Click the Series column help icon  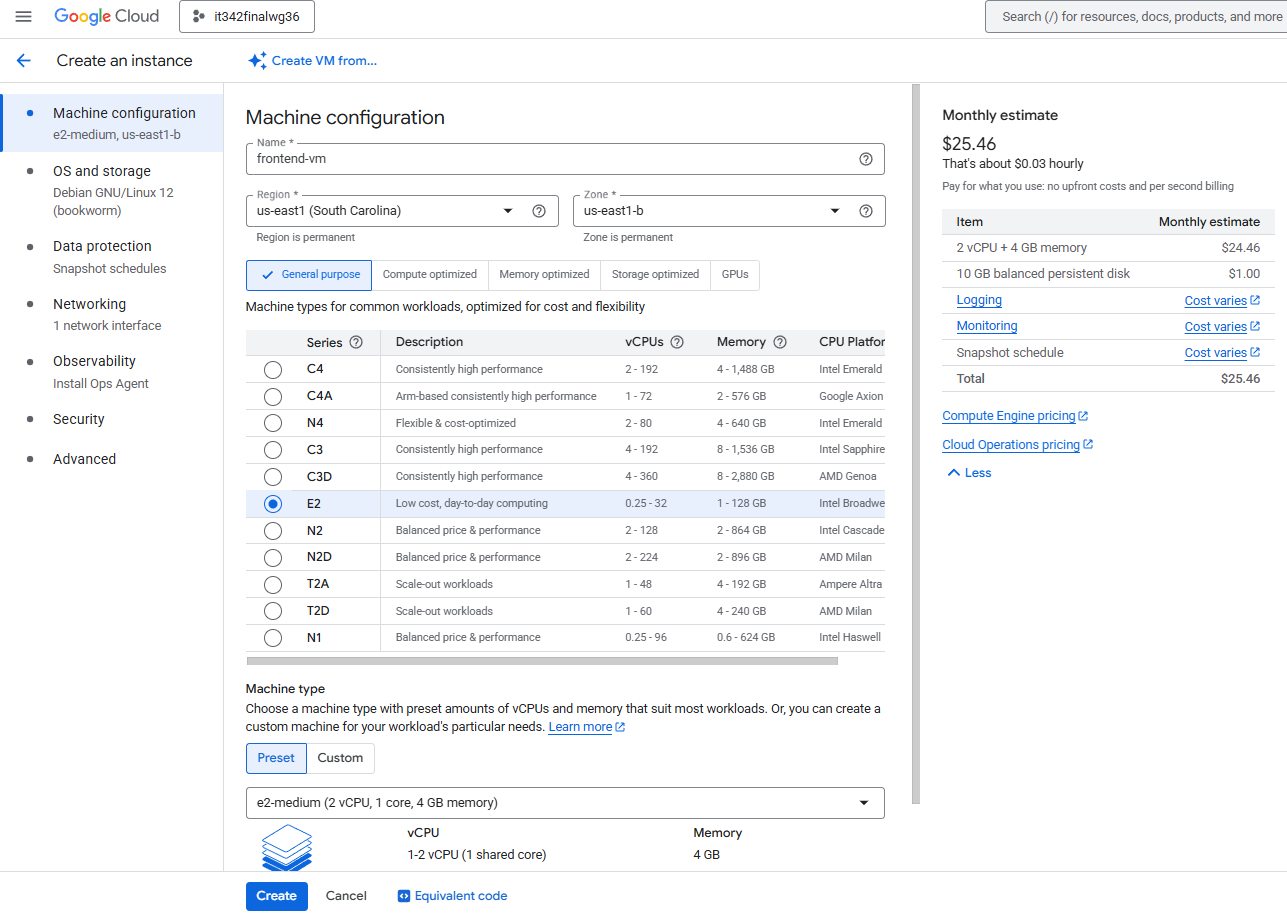tap(356, 342)
